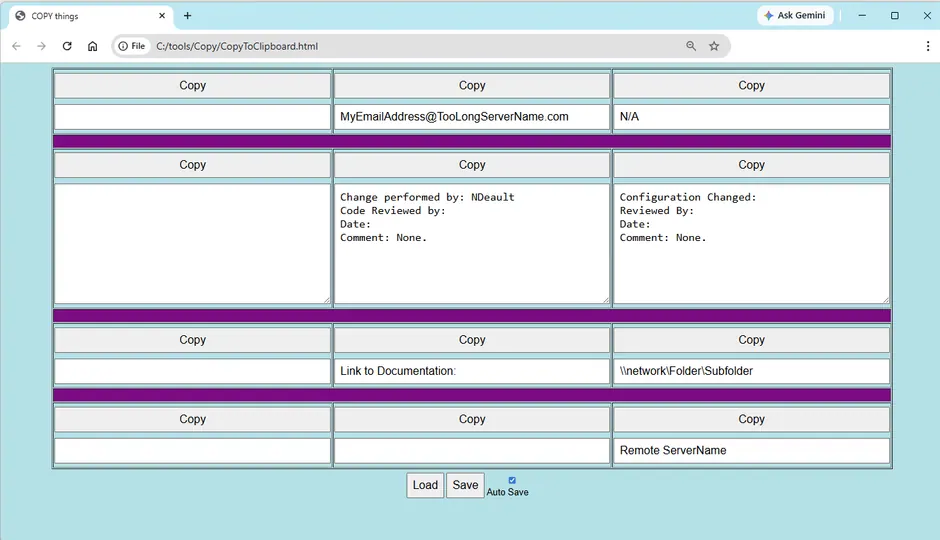The image size is (940, 540).
Task: Click Copy above the N/A field
Action: (751, 86)
